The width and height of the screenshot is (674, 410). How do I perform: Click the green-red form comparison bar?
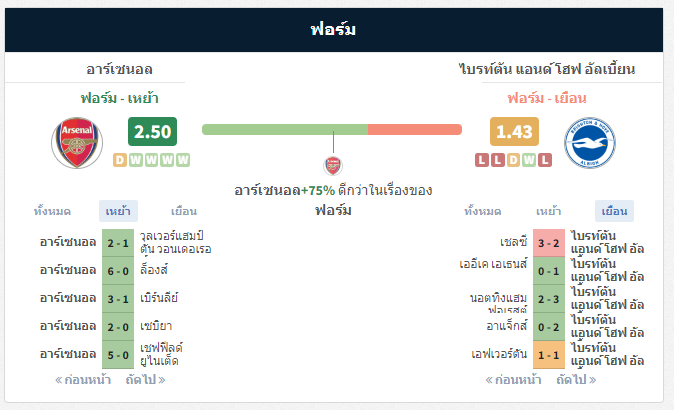(x=332, y=129)
